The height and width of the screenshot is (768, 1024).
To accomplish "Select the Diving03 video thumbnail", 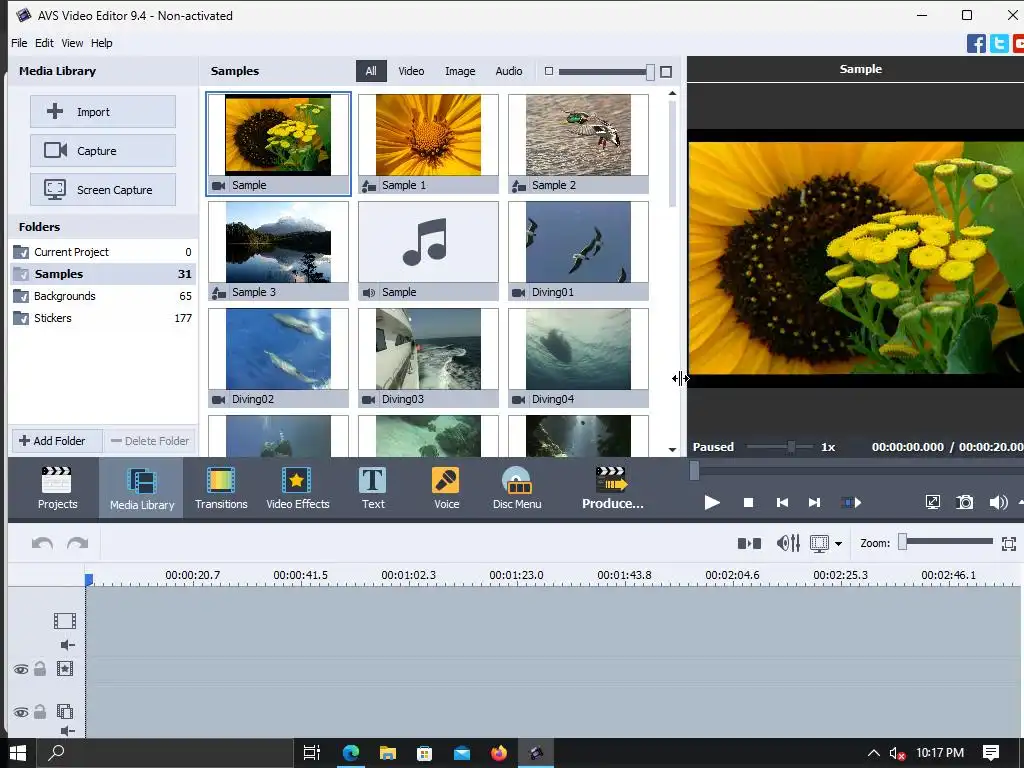I will (x=428, y=357).
